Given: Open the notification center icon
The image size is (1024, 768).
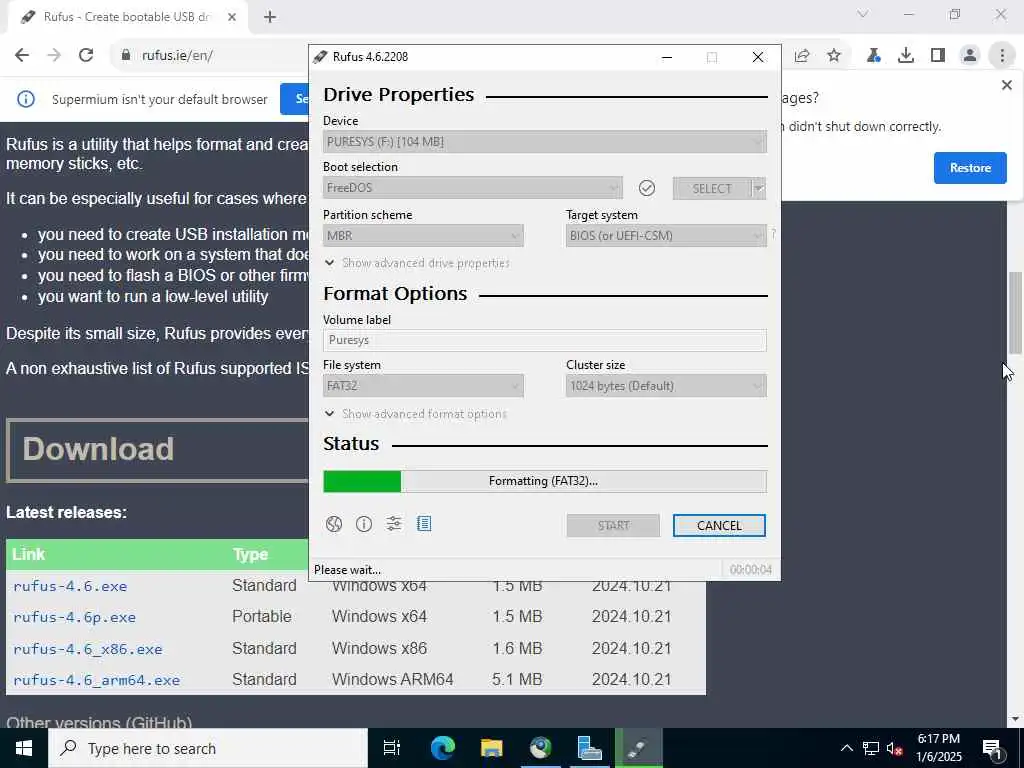Looking at the screenshot, I should coord(992,748).
